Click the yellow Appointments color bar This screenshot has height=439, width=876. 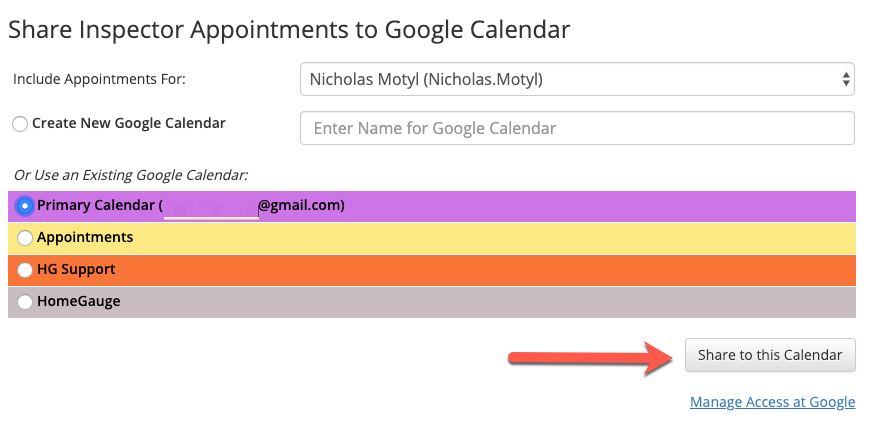pyautogui.click(x=500, y=238)
